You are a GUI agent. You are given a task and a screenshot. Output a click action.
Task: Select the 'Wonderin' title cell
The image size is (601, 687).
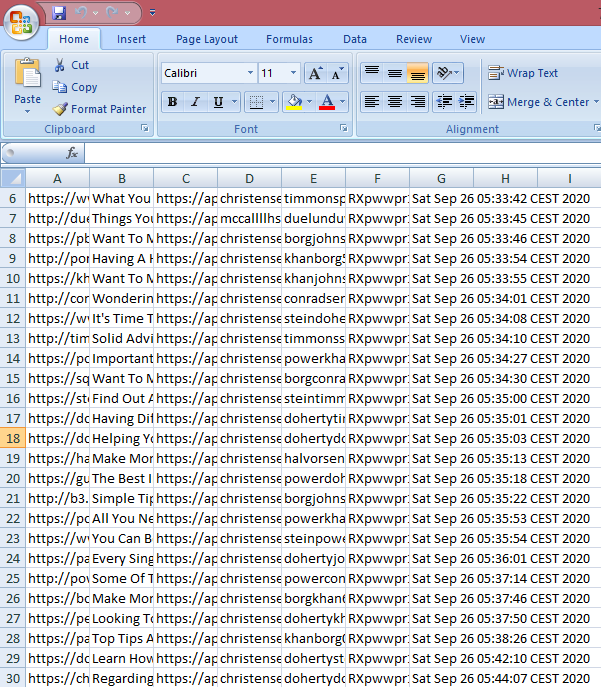pyautogui.click(x=121, y=298)
